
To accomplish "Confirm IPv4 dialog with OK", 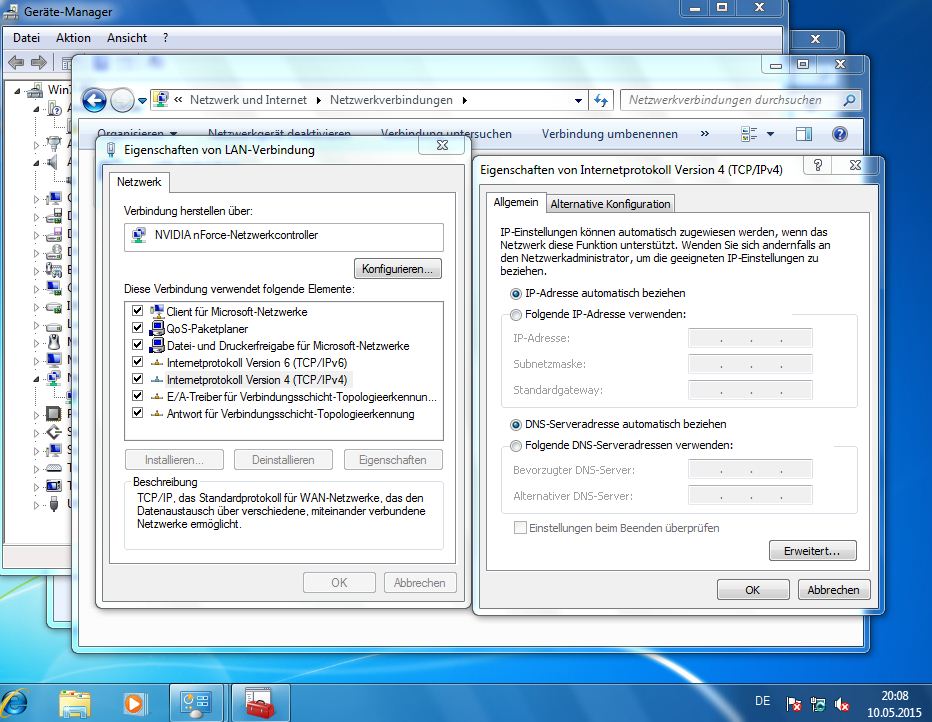I will point(752,589).
